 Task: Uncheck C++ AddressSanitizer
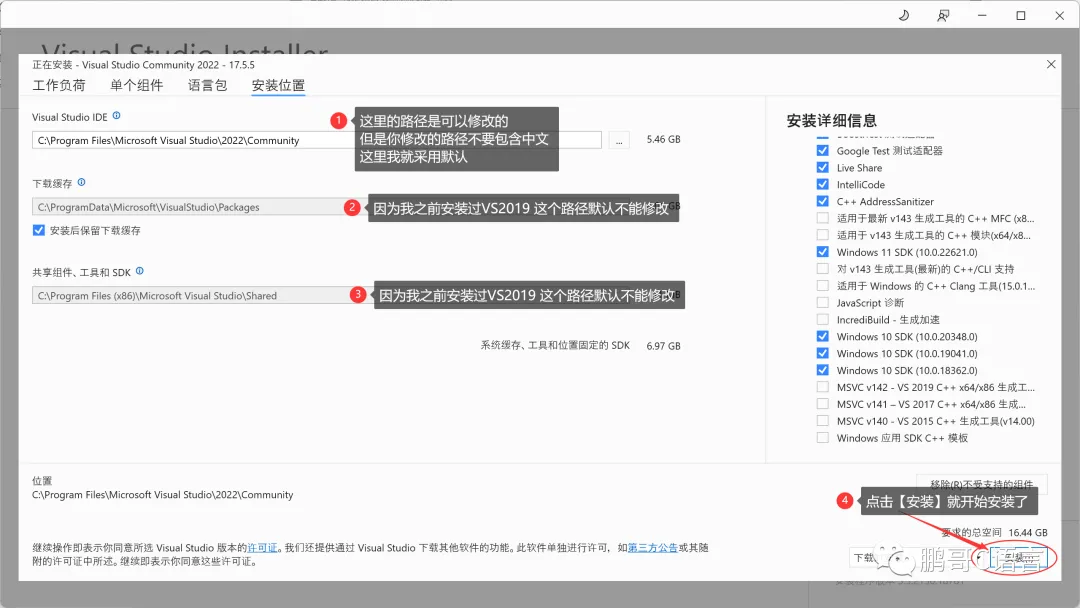[x=822, y=201]
